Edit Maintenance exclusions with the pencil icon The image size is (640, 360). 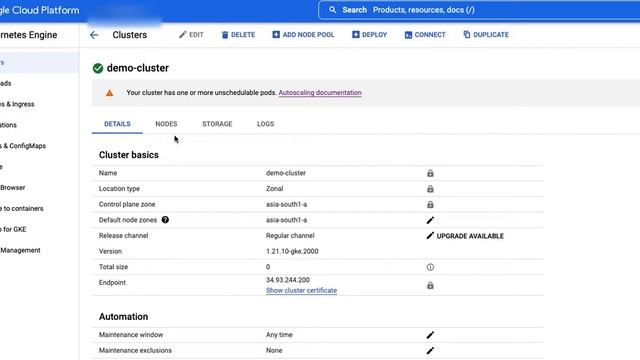[x=430, y=351]
